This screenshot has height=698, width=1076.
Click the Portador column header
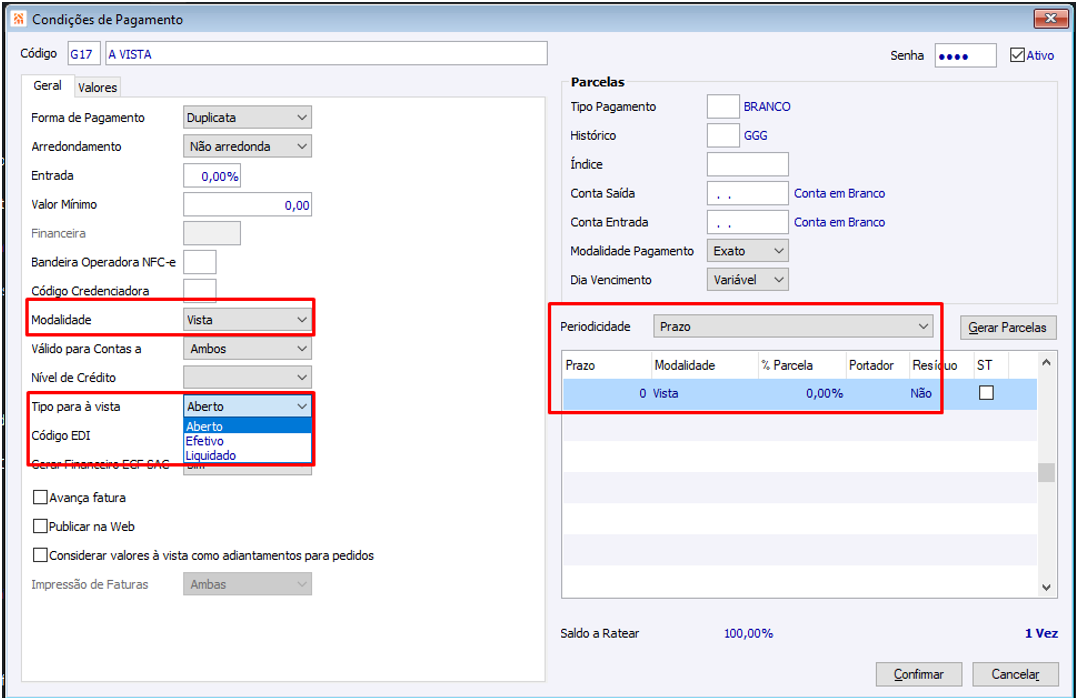pyautogui.click(x=877, y=365)
